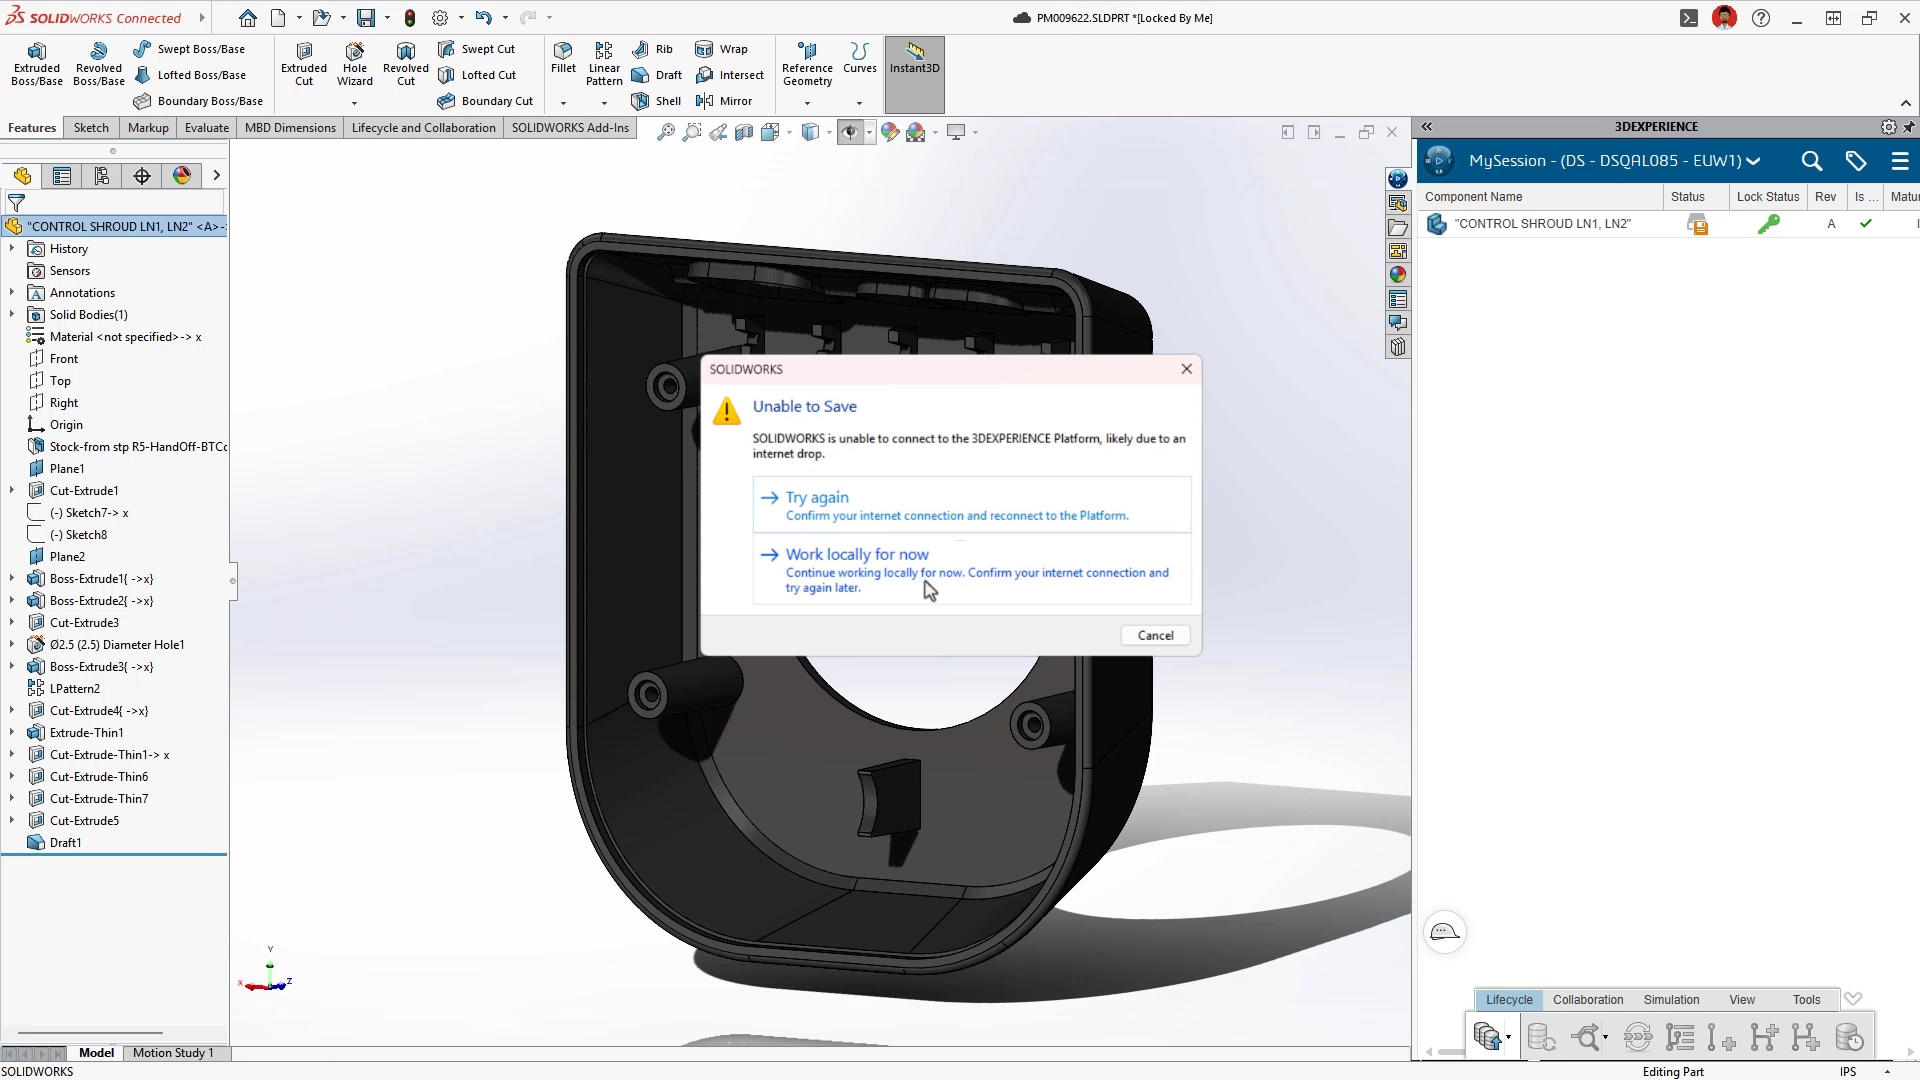Open the ConfigurationManager tab icon
This screenshot has height=1080, width=1920.
click(x=102, y=176)
